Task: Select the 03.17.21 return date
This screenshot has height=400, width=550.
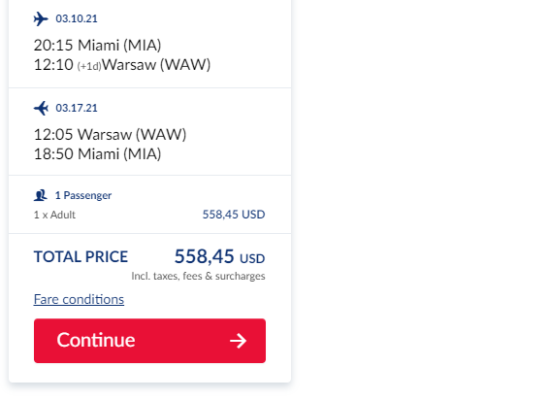Action: click(x=76, y=108)
